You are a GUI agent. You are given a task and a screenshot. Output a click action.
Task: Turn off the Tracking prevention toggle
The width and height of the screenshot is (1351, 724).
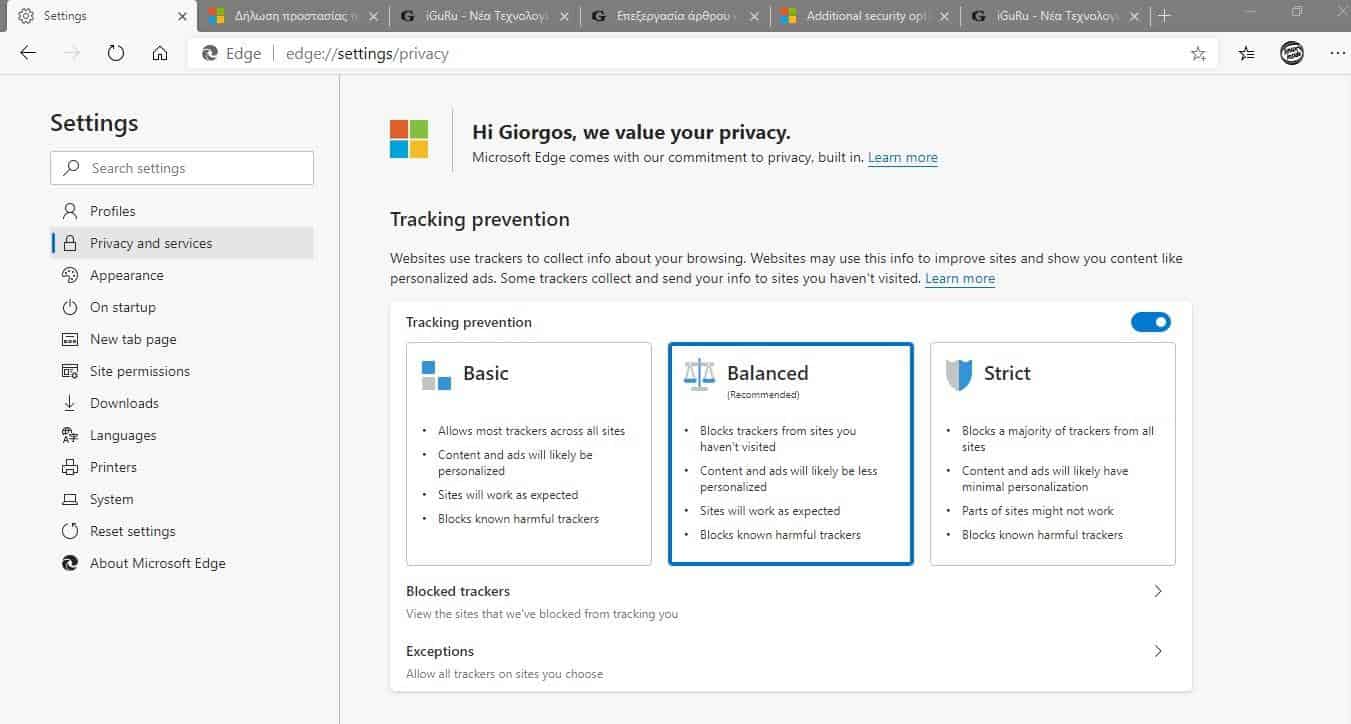pyautogui.click(x=1151, y=322)
